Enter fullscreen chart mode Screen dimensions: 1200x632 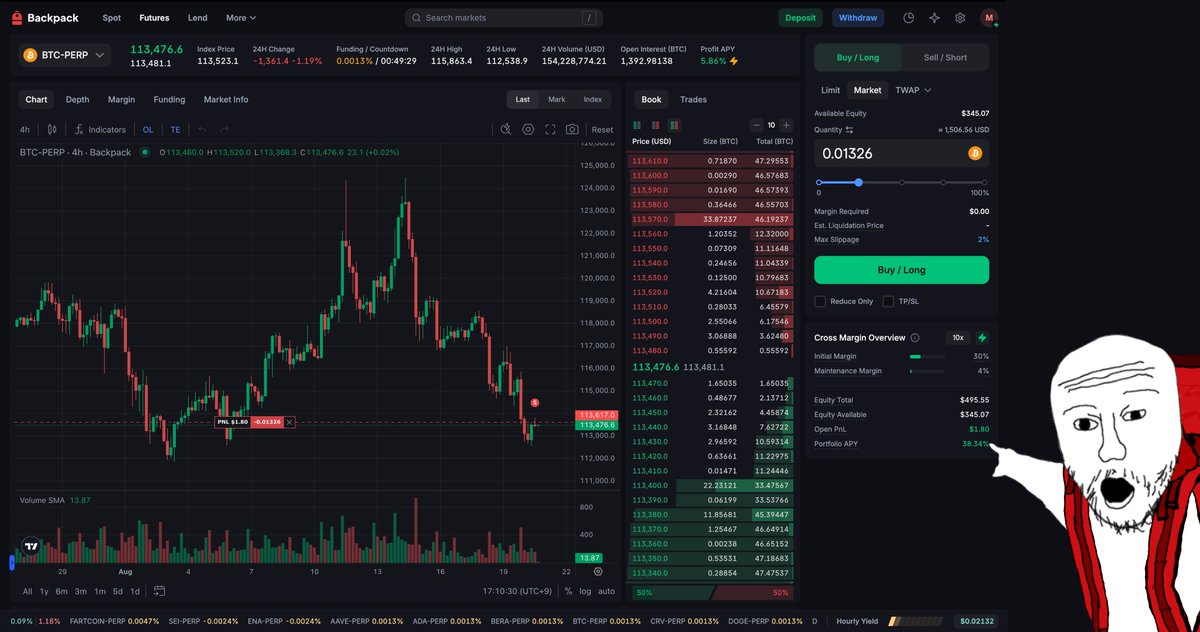tap(550, 129)
